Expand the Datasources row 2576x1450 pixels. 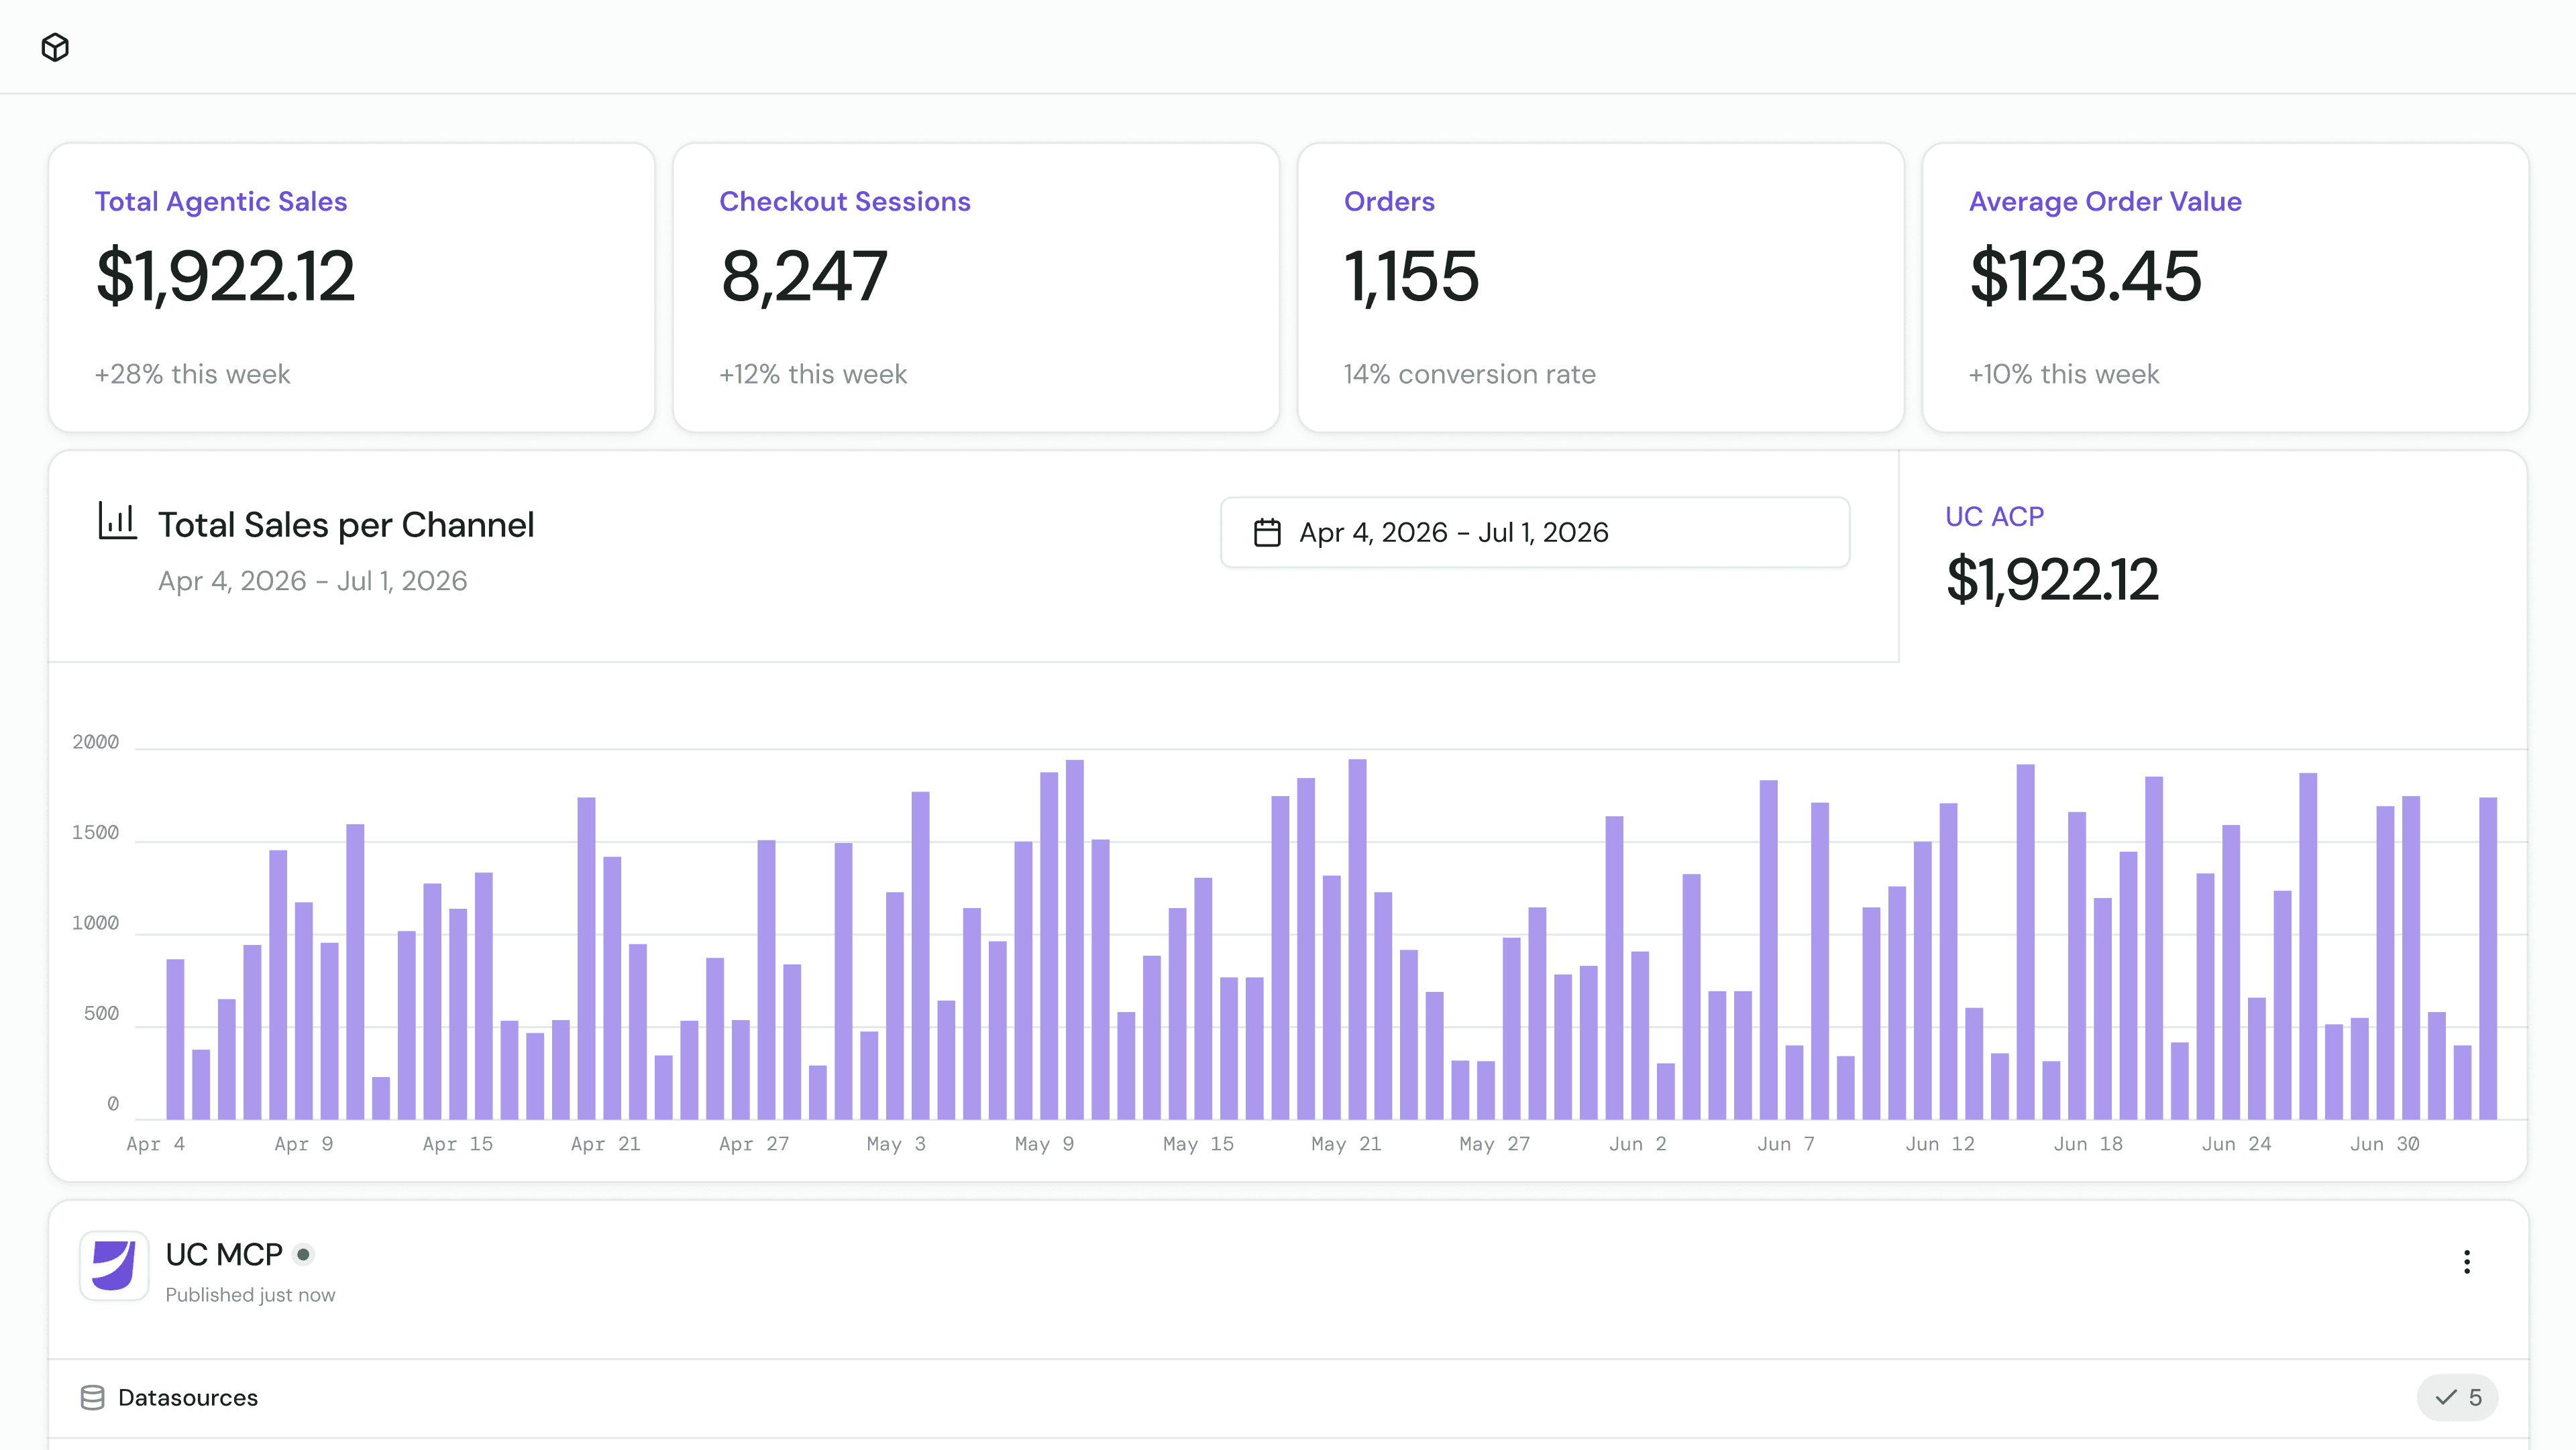pos(1288,1397)
